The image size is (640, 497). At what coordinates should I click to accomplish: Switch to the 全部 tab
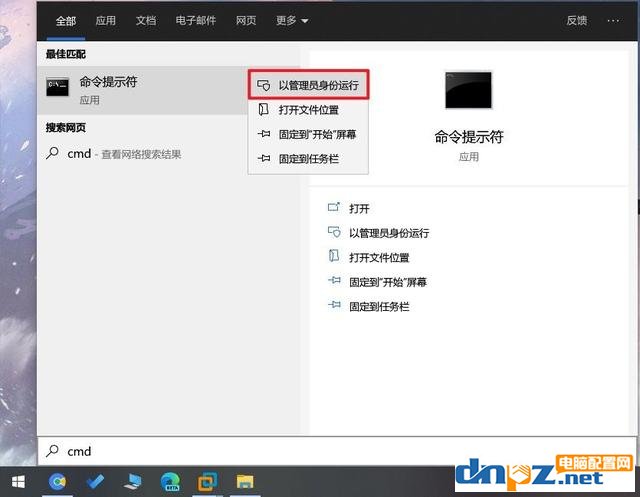[66, 21]
